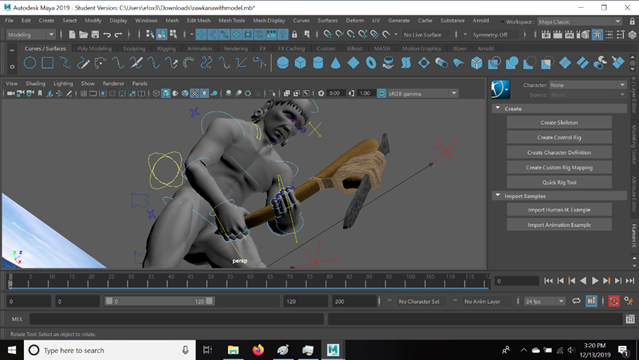
Task: Click the Play forwards button
Action: tap(595, 280)
